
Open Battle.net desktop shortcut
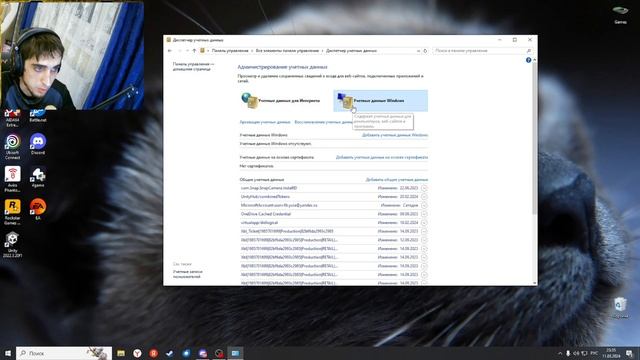38,116
